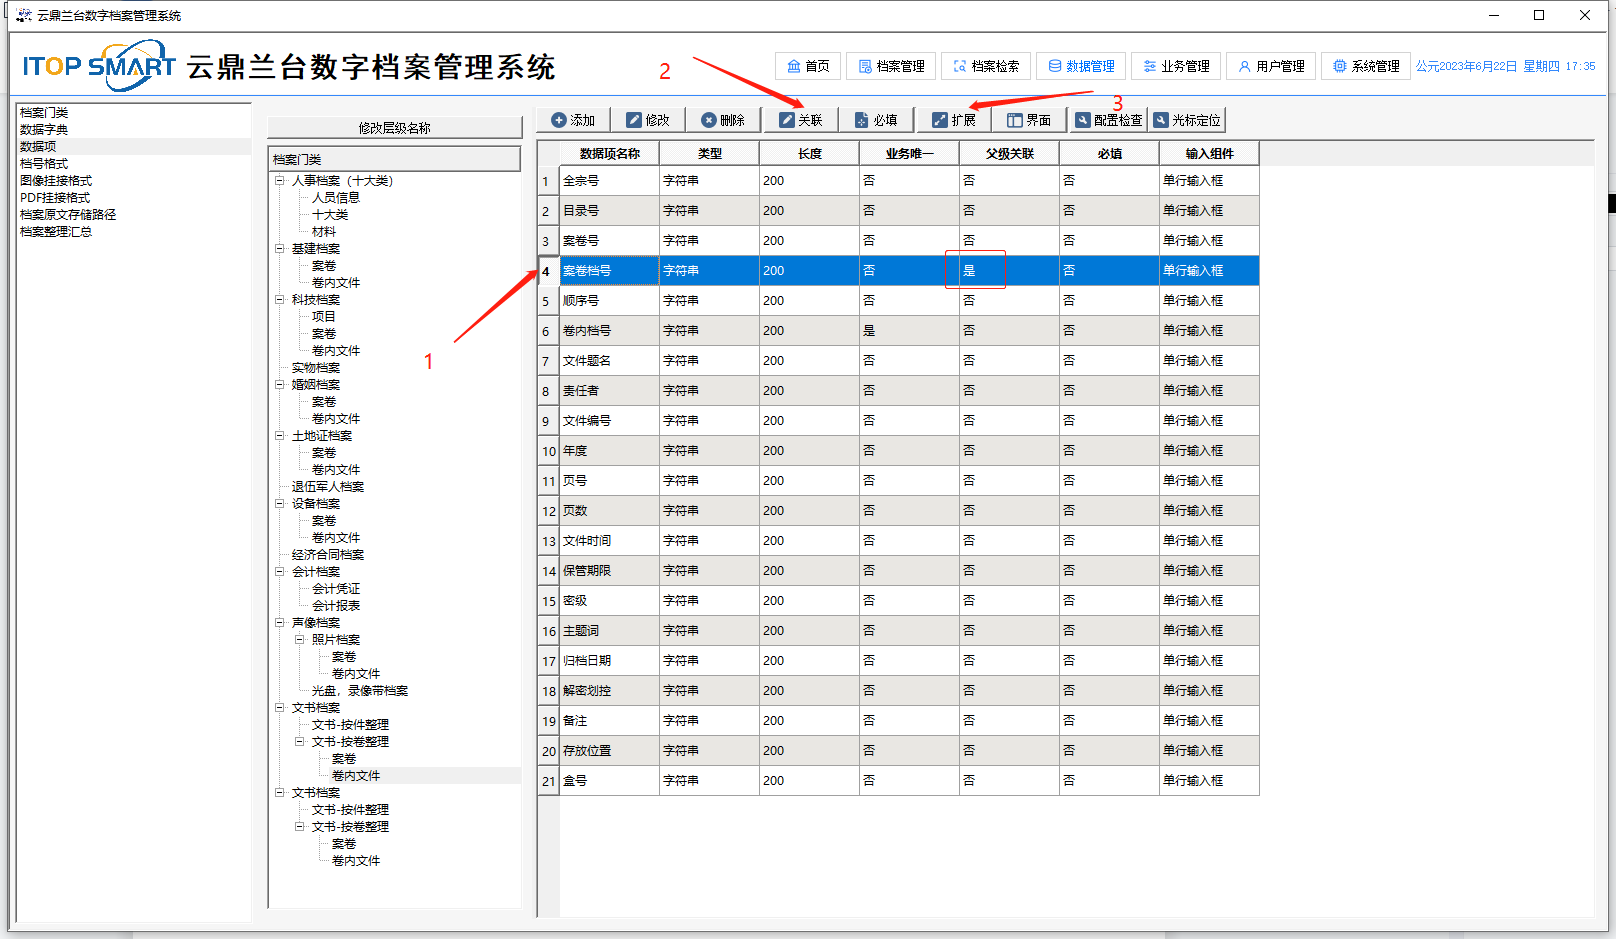The height and width of the screenshot is (939, 1616).
Task: Collapse the 人事档案（十大类） tree node
Action: coord(280,181)
